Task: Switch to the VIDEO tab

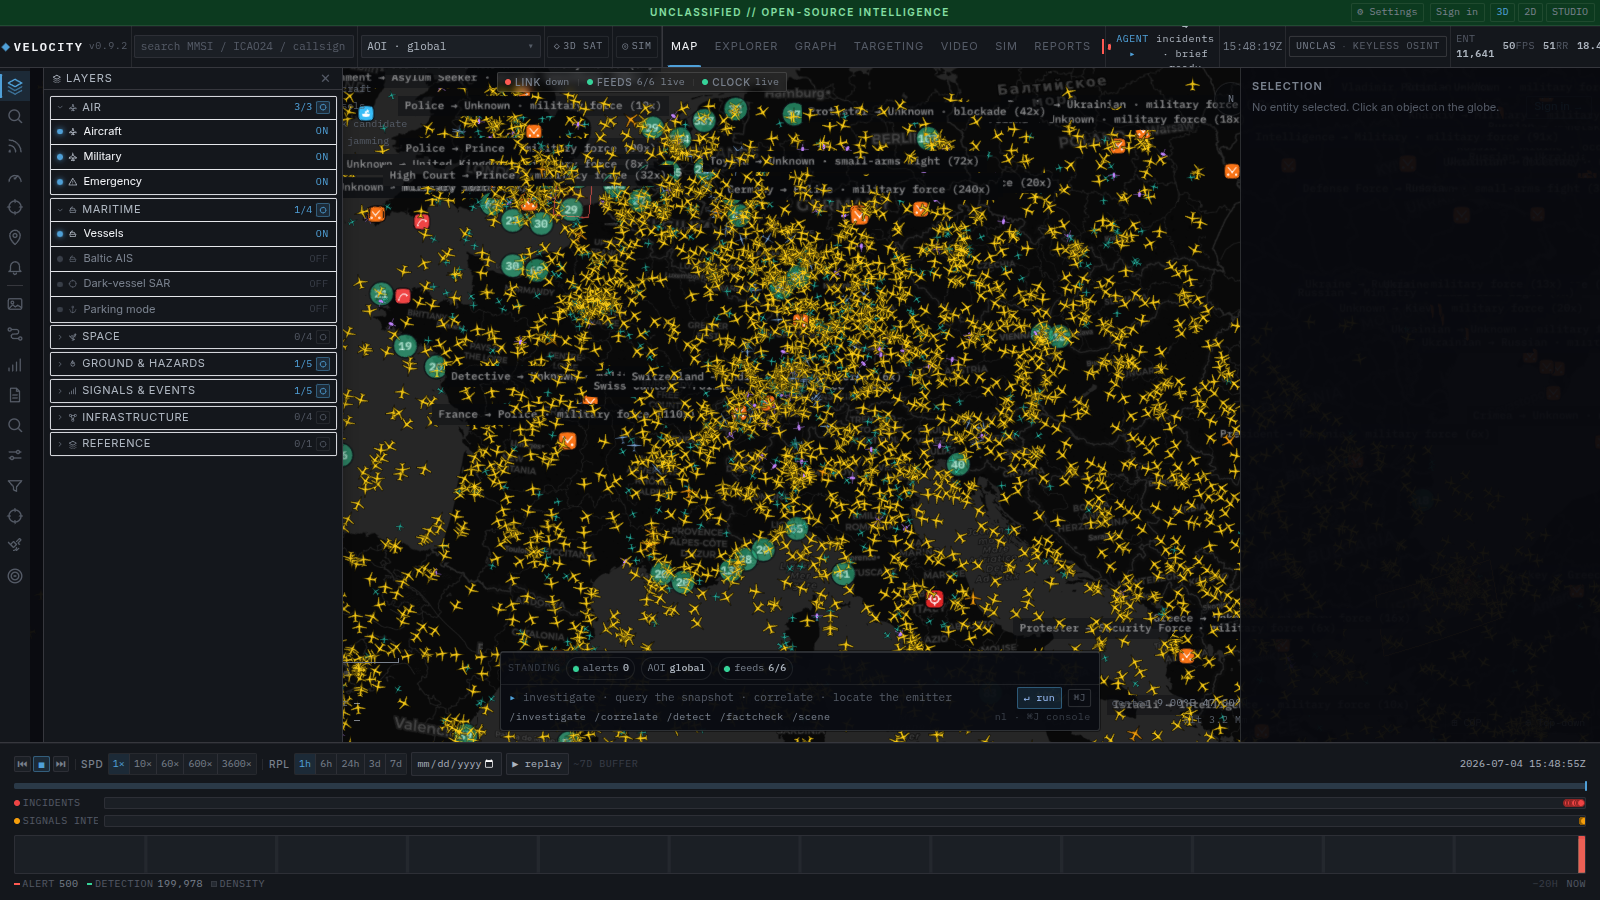Action: [x=959, y=46]
